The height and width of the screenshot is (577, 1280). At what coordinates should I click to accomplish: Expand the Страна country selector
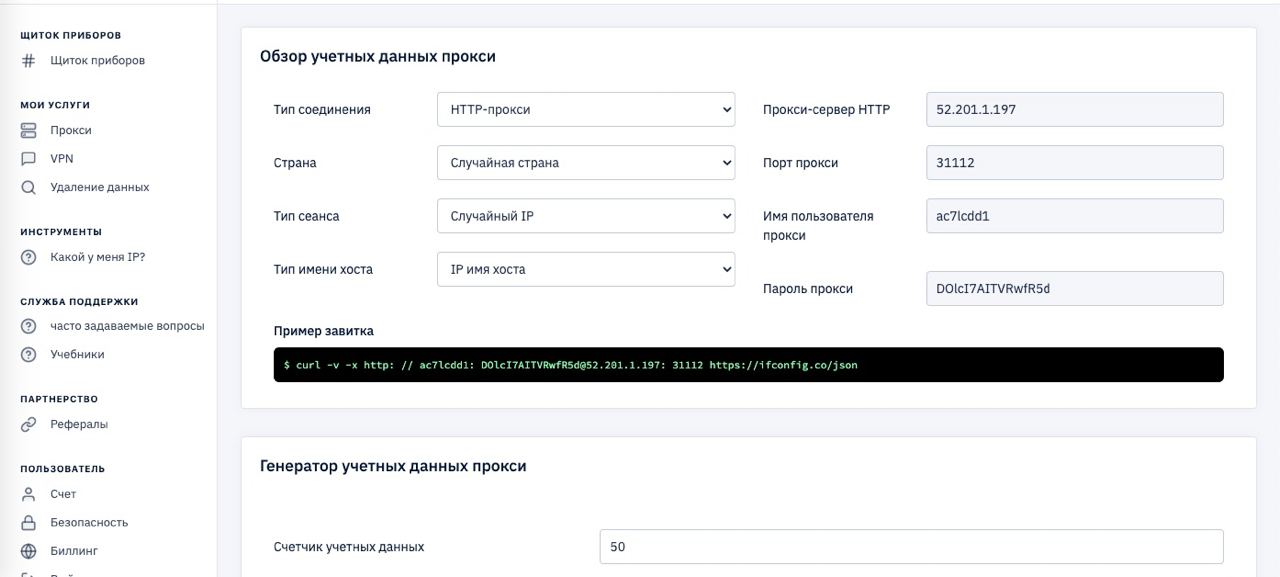pos(585,163)
